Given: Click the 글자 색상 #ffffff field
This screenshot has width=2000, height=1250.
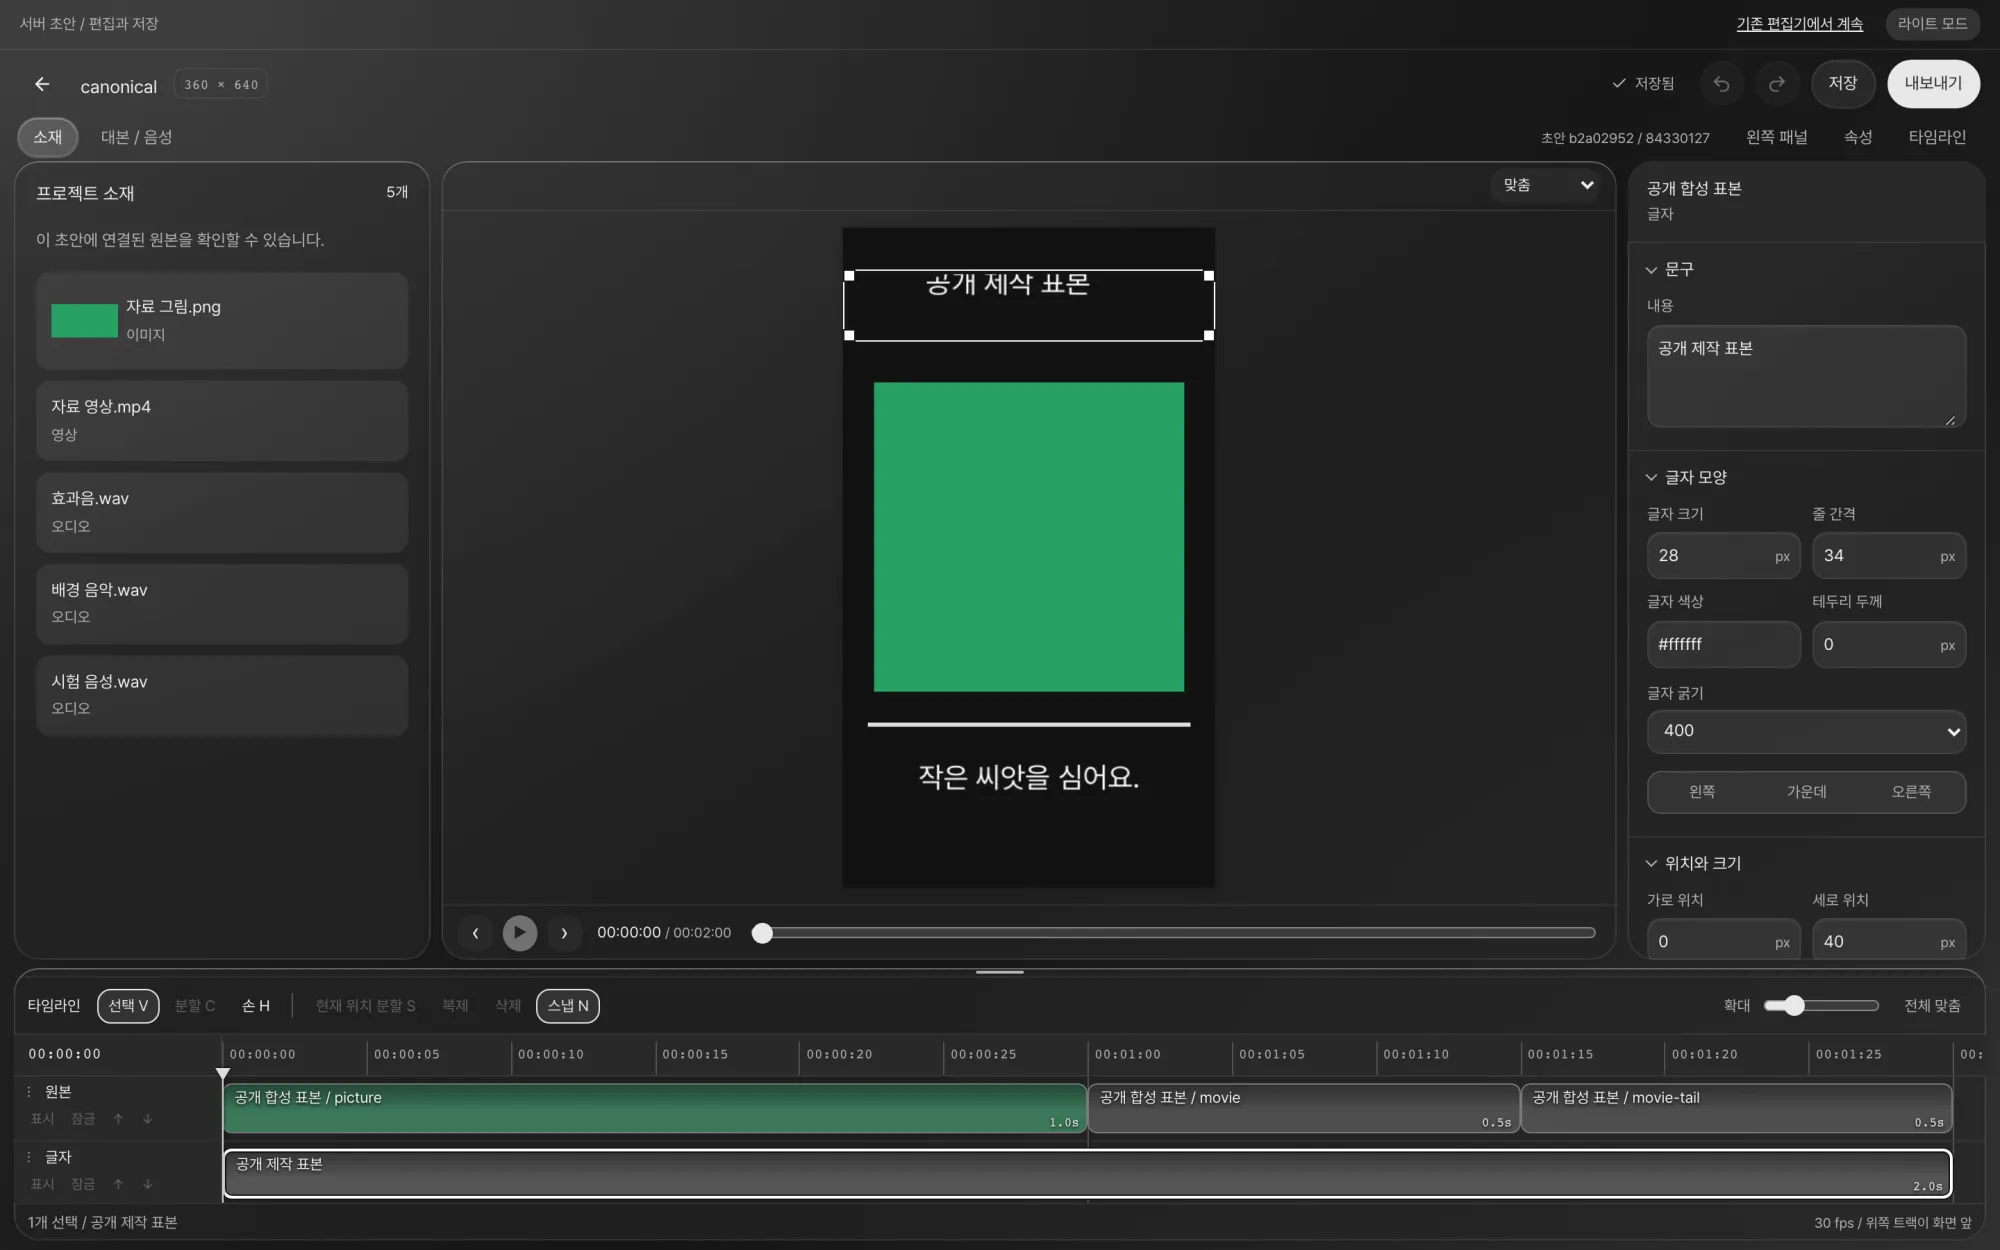Looking at the screenshot, I should (x=1723, y=645).
